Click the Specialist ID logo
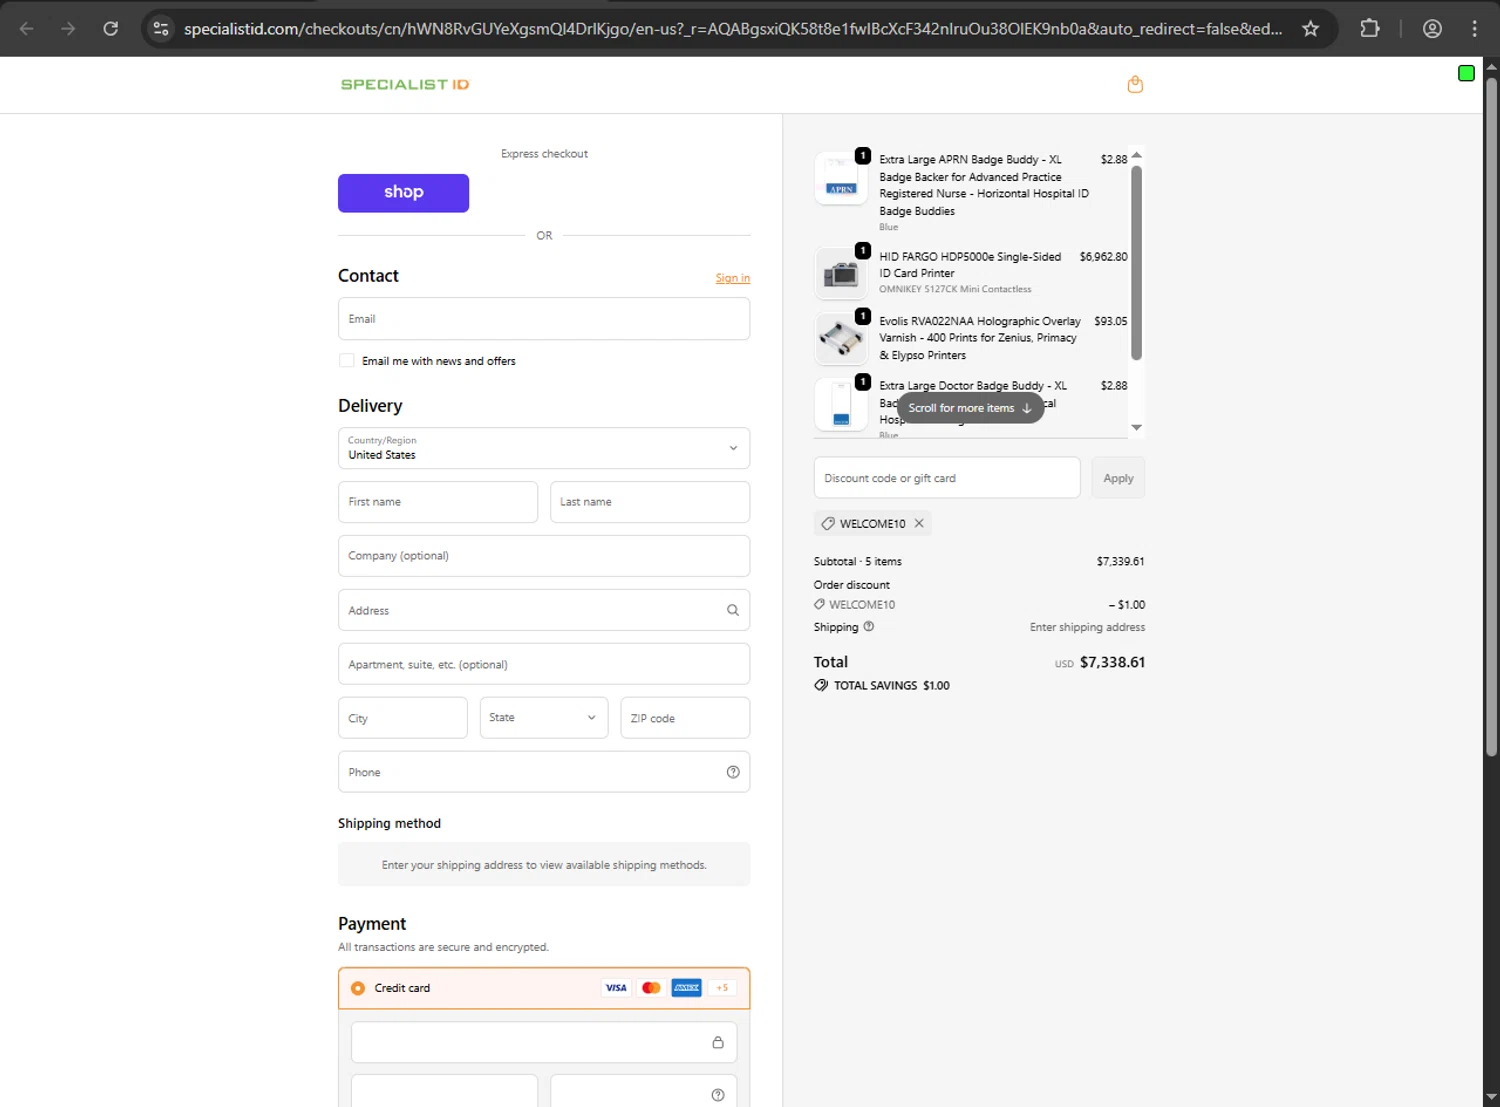 [x=405, y=85]
